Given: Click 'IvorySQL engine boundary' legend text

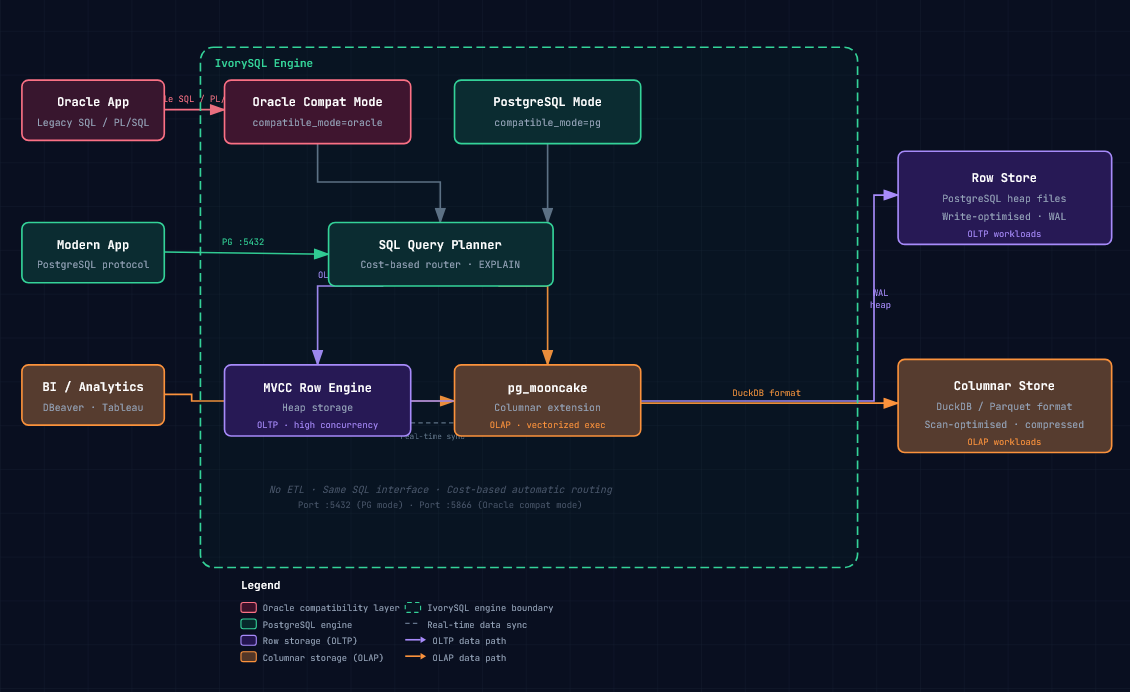Looking at the screenshot, I should tap(490, 608).
